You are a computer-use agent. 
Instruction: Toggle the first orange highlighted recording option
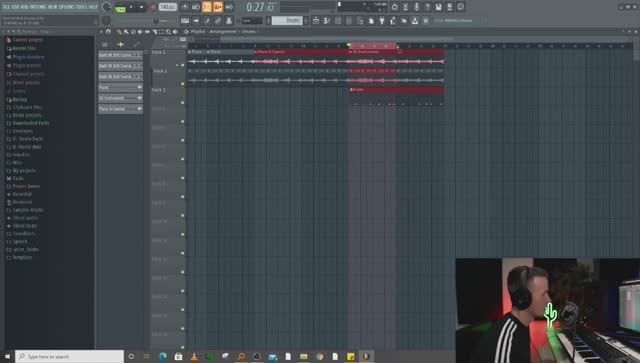(207, 7)
